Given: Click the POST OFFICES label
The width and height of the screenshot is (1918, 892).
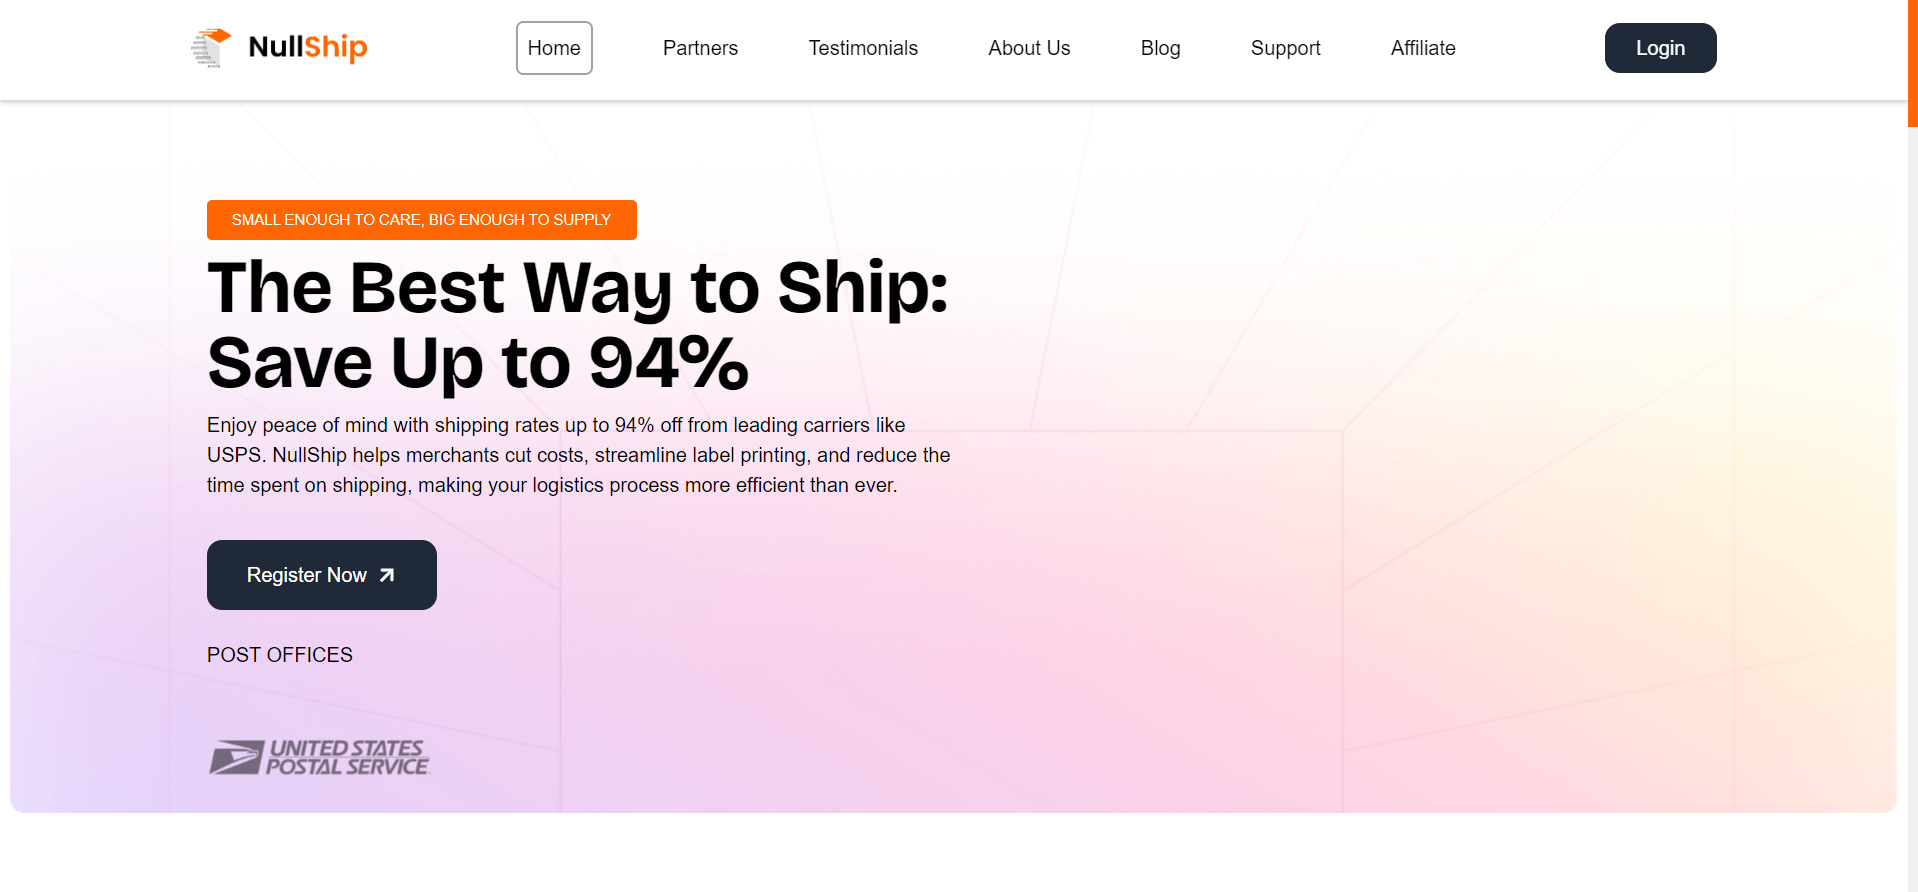Looking at the screenshot, I should (x=280, y=655).
